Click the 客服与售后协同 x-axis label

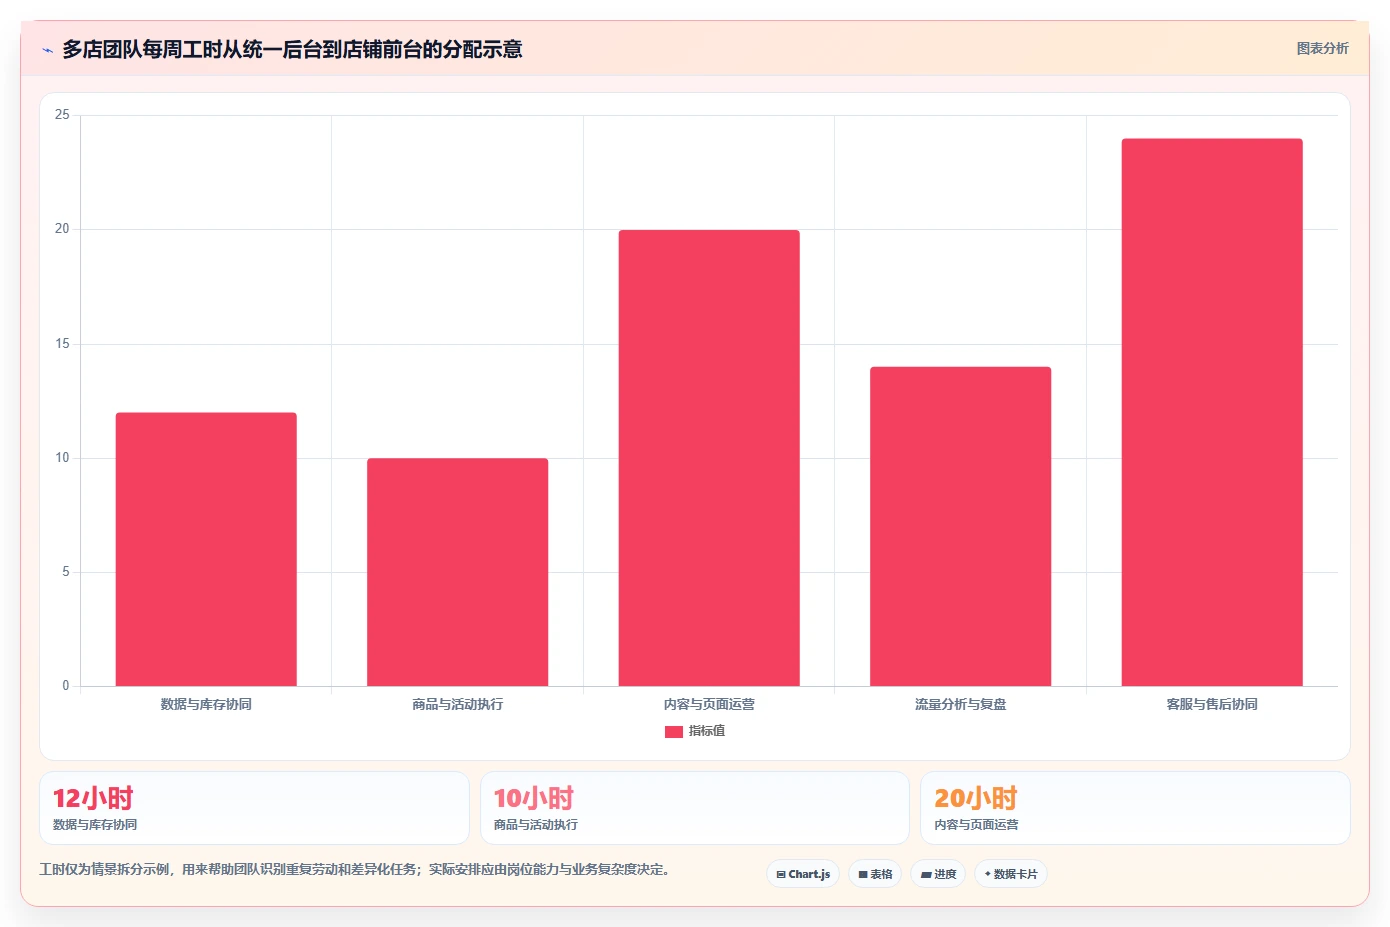point(1212,704)
